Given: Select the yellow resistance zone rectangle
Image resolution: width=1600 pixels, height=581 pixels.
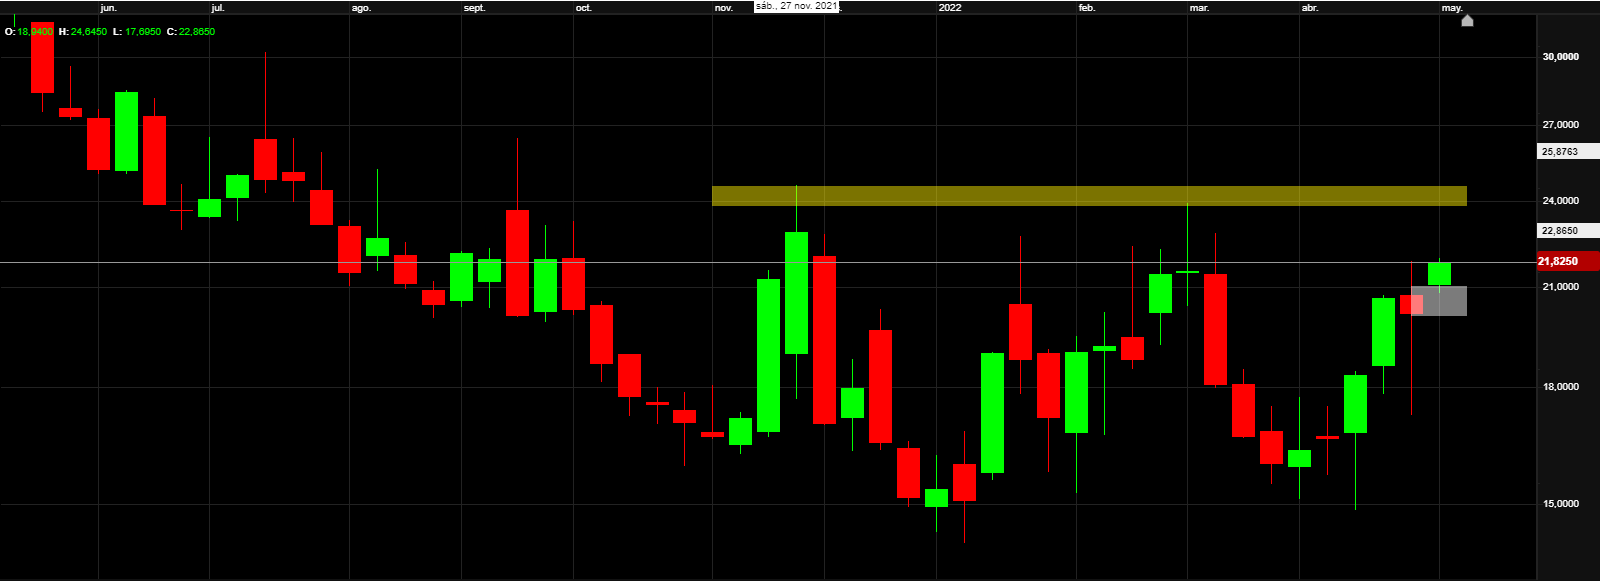Looking at the screenshot, I should 1089,196.
